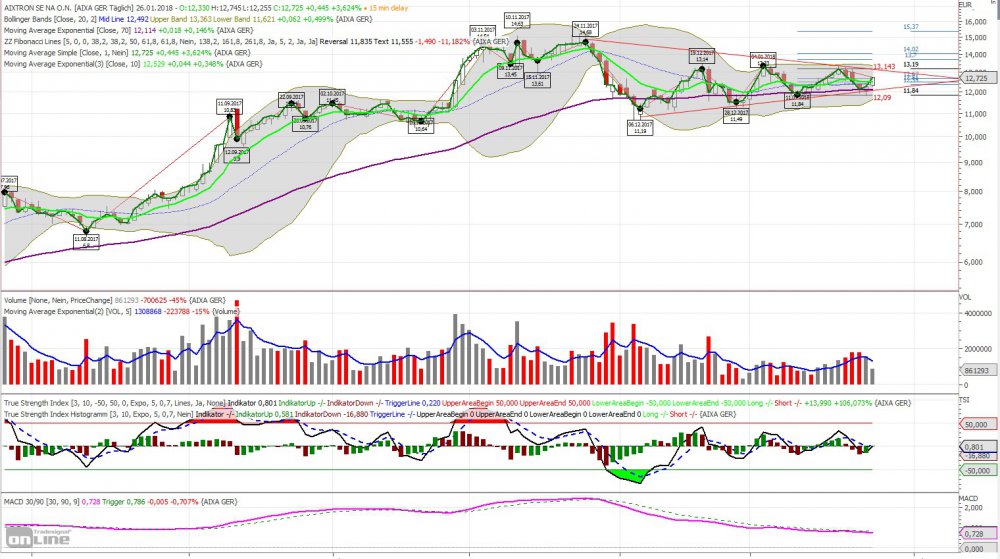Click the 4000000 volume axis label
1000x559 pixels.
point(977,314)
